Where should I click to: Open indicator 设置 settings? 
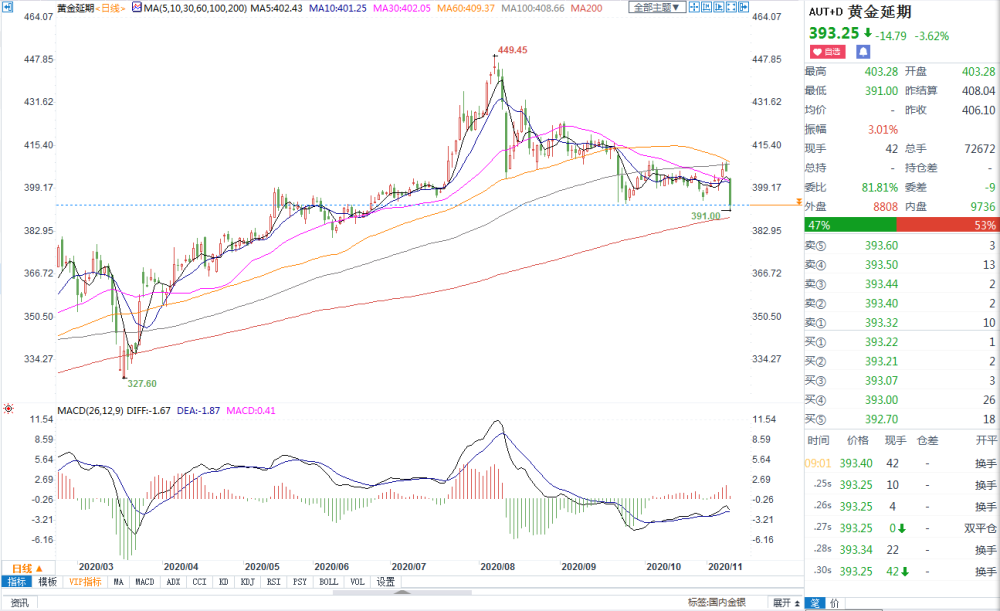385,582
